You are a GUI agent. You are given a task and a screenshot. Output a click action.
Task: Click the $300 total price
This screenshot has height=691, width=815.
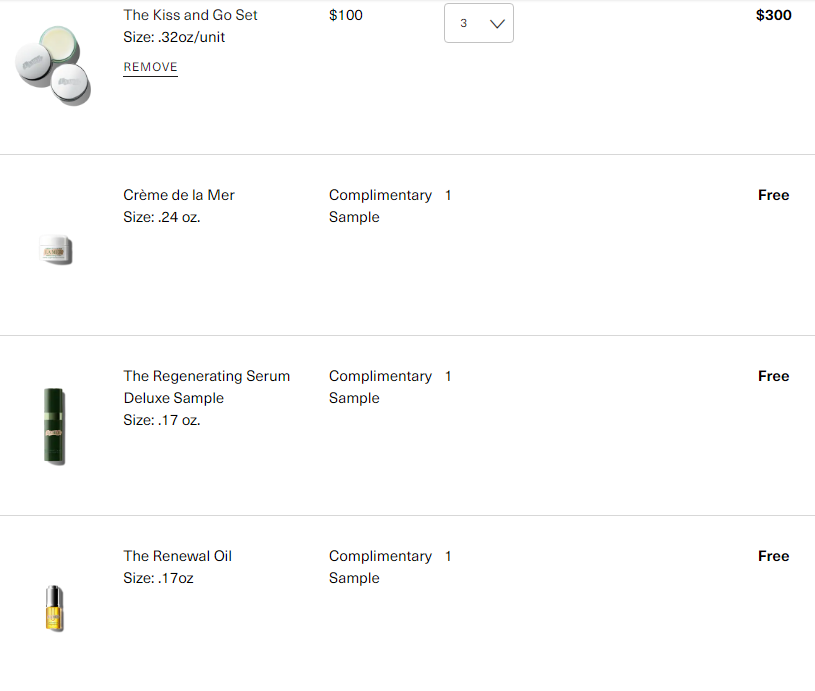click(x=773, y=15)
